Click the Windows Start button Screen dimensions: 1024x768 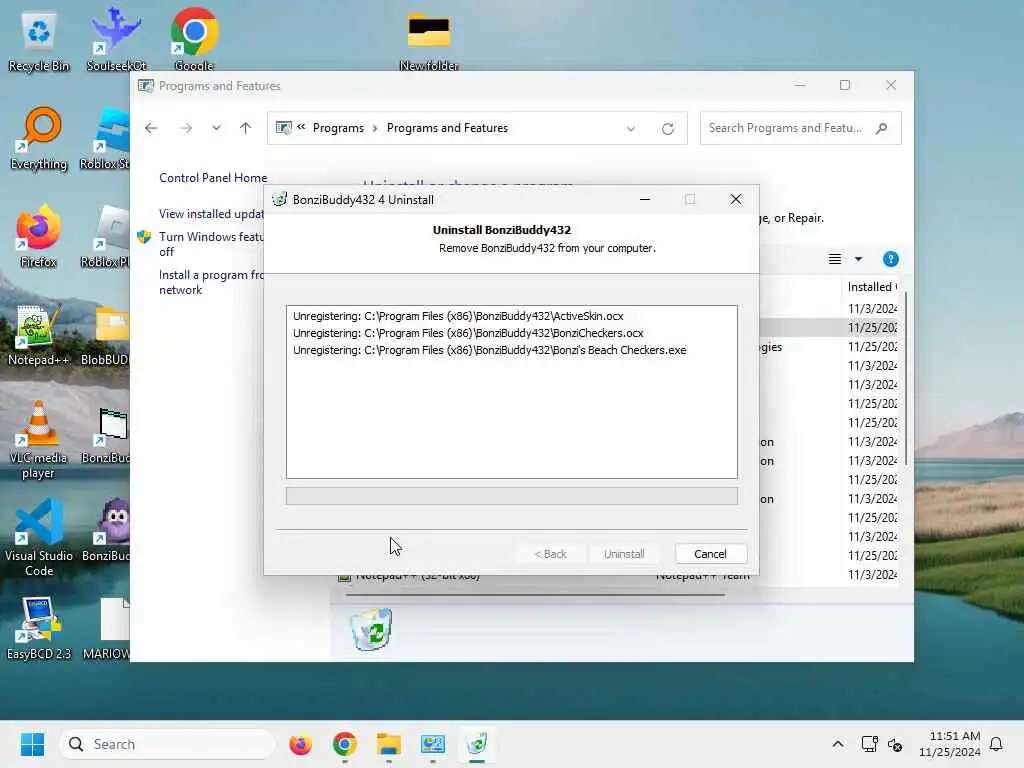pos(32,744)
